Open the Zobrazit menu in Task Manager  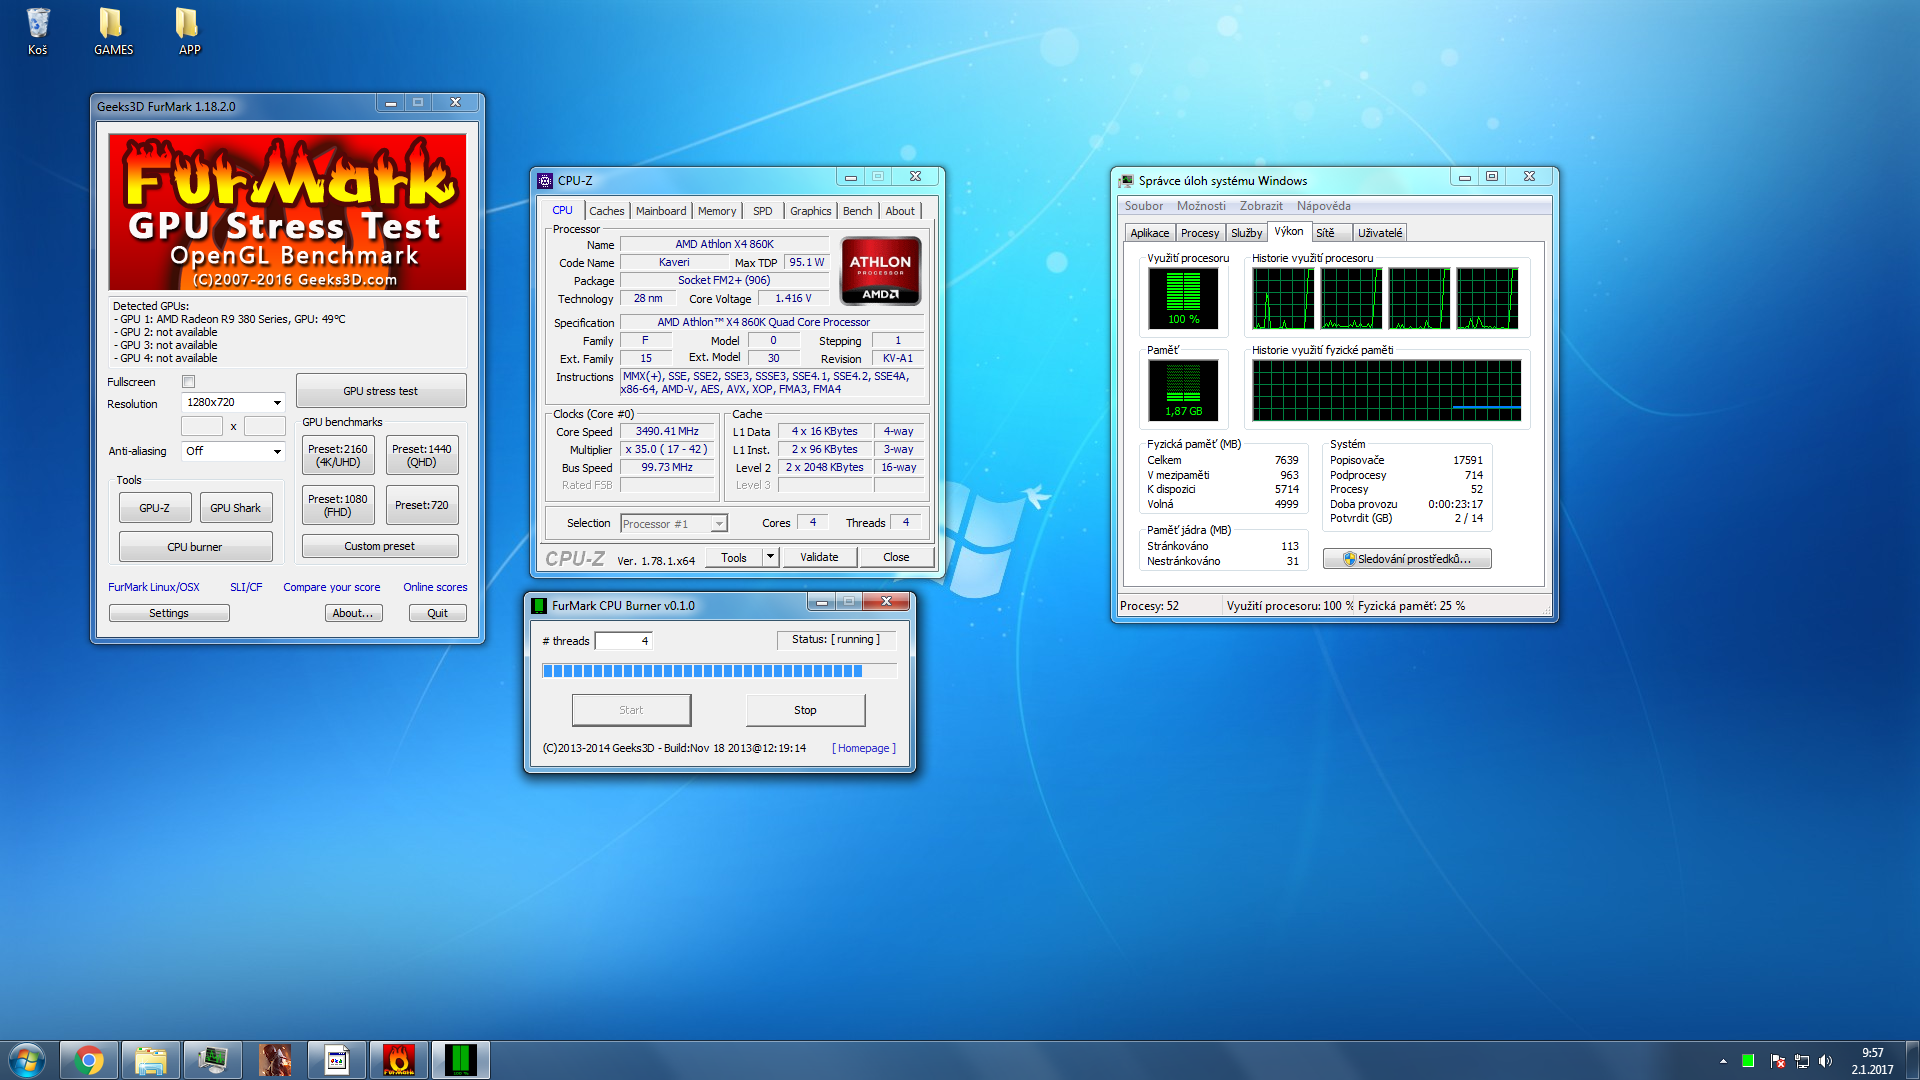(x=1261, y=206)
